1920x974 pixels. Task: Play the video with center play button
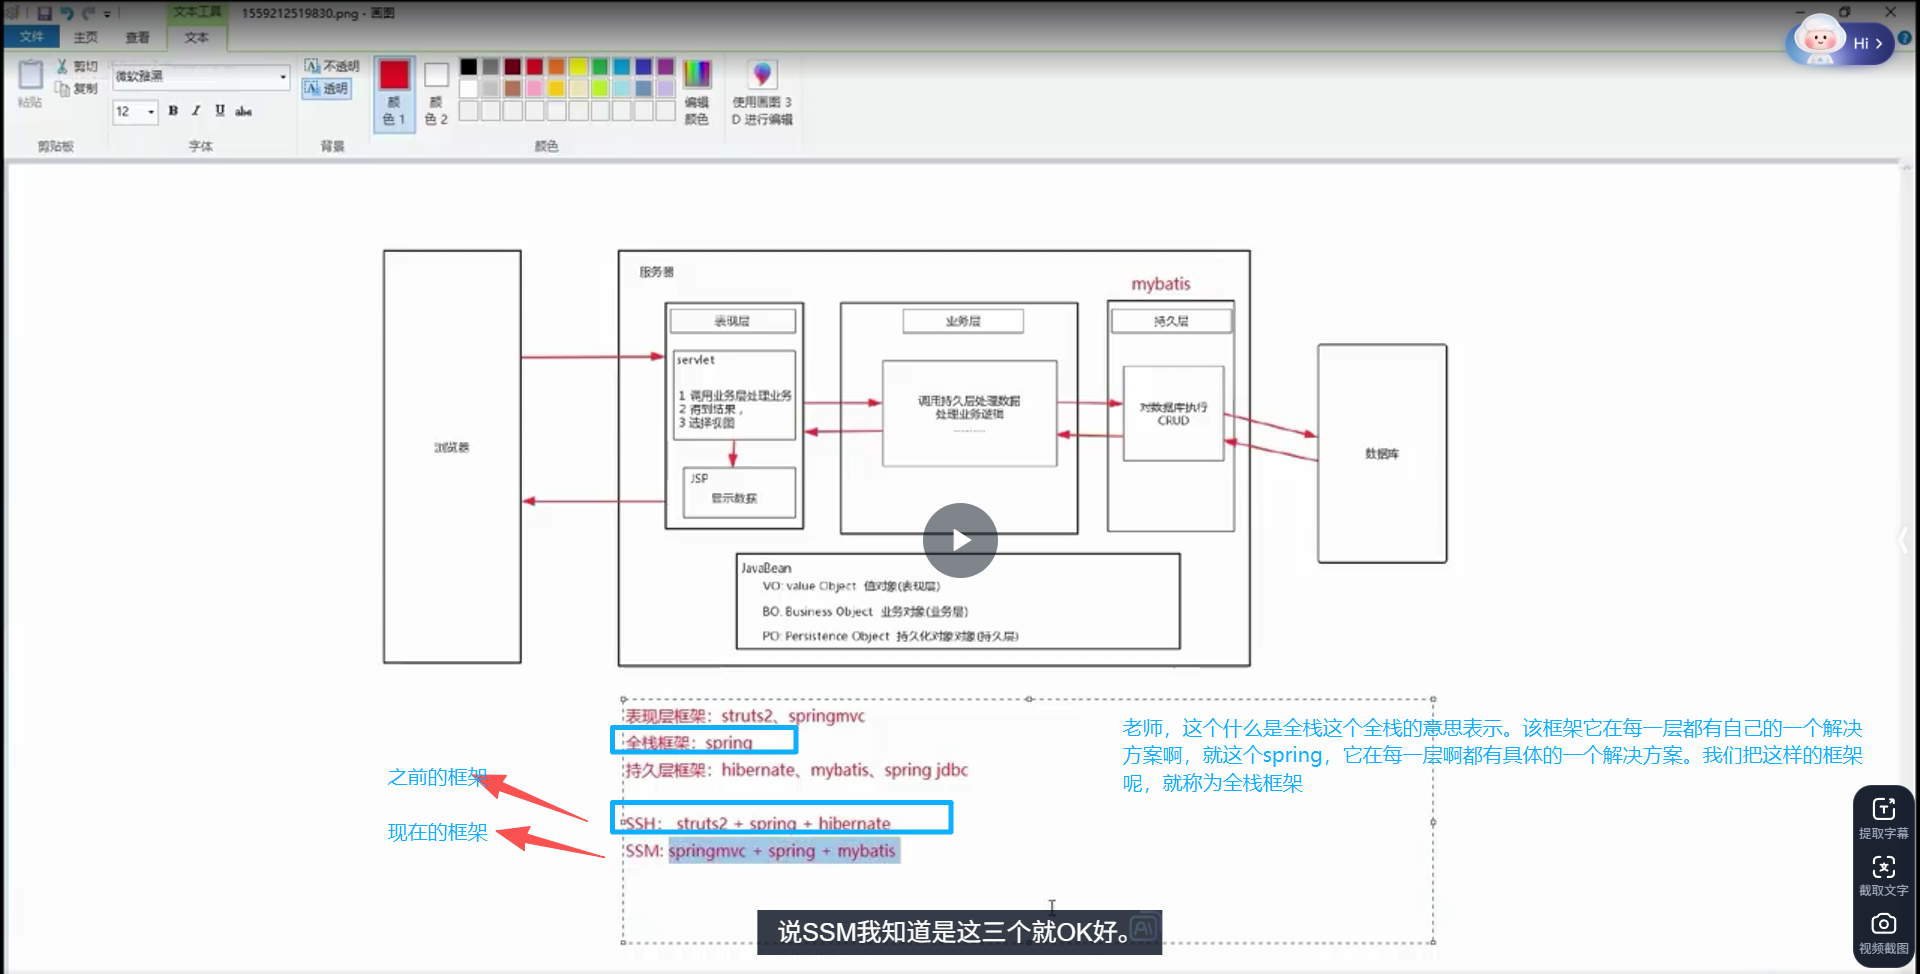point(960,540)
